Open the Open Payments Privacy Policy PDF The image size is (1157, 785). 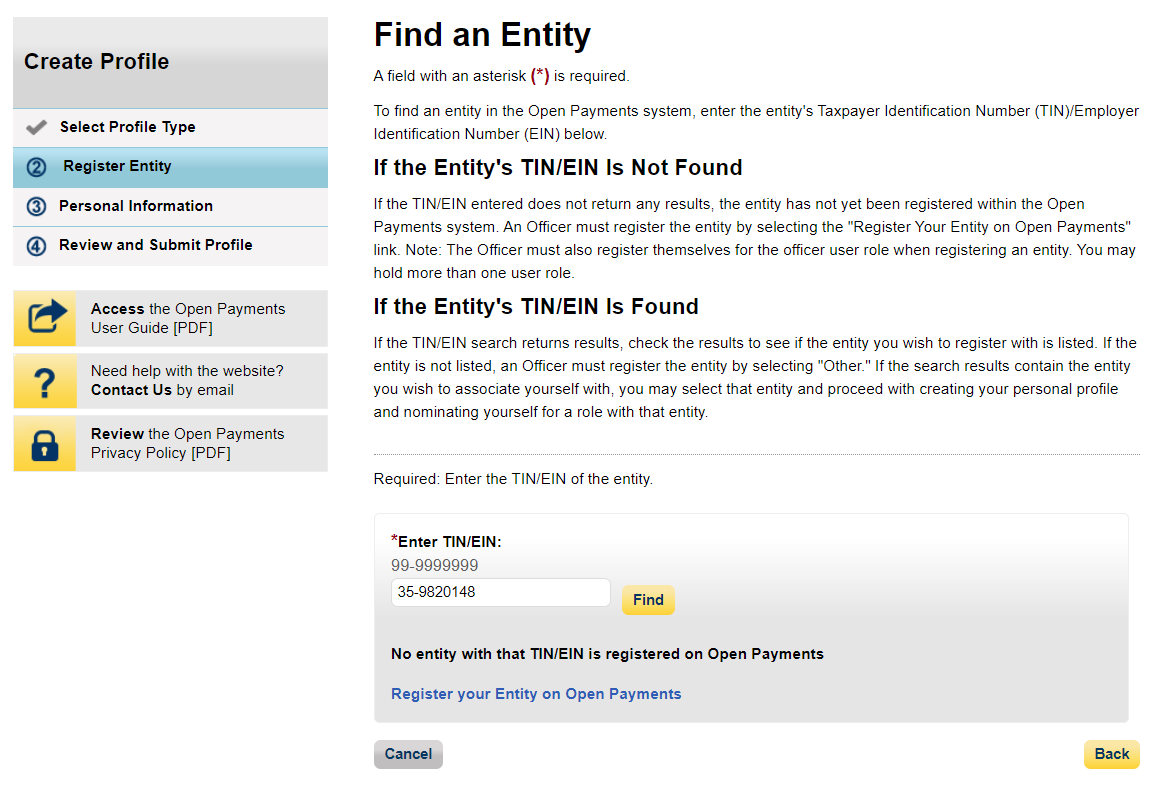(x=187, y=443)
